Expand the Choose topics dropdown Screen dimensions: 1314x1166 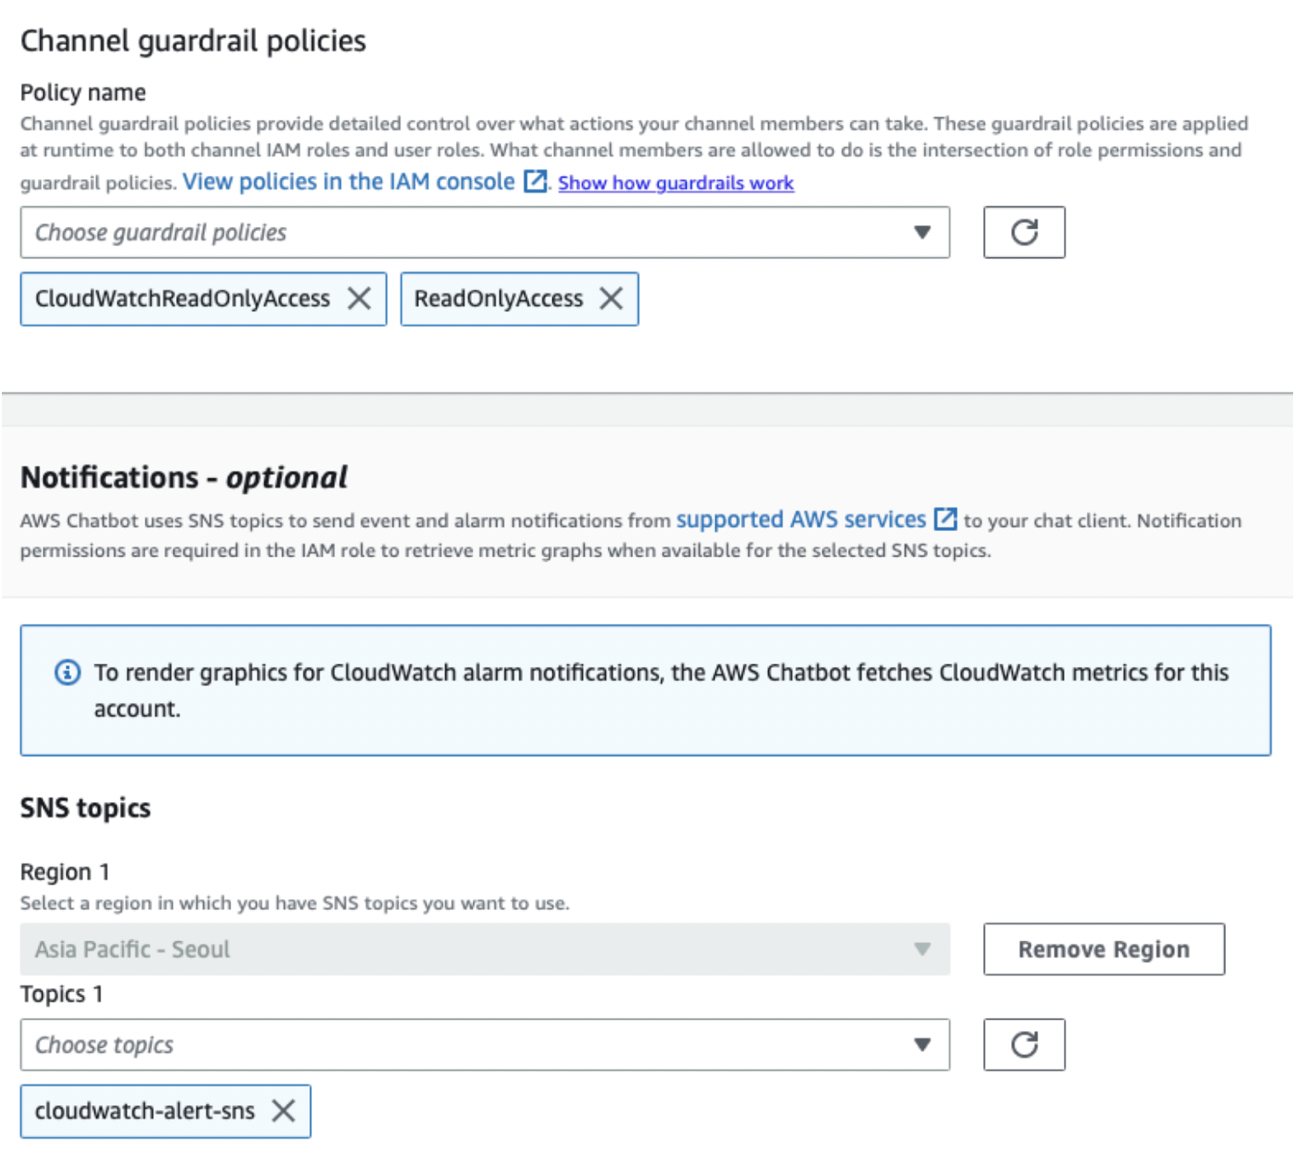(485, 1044)
